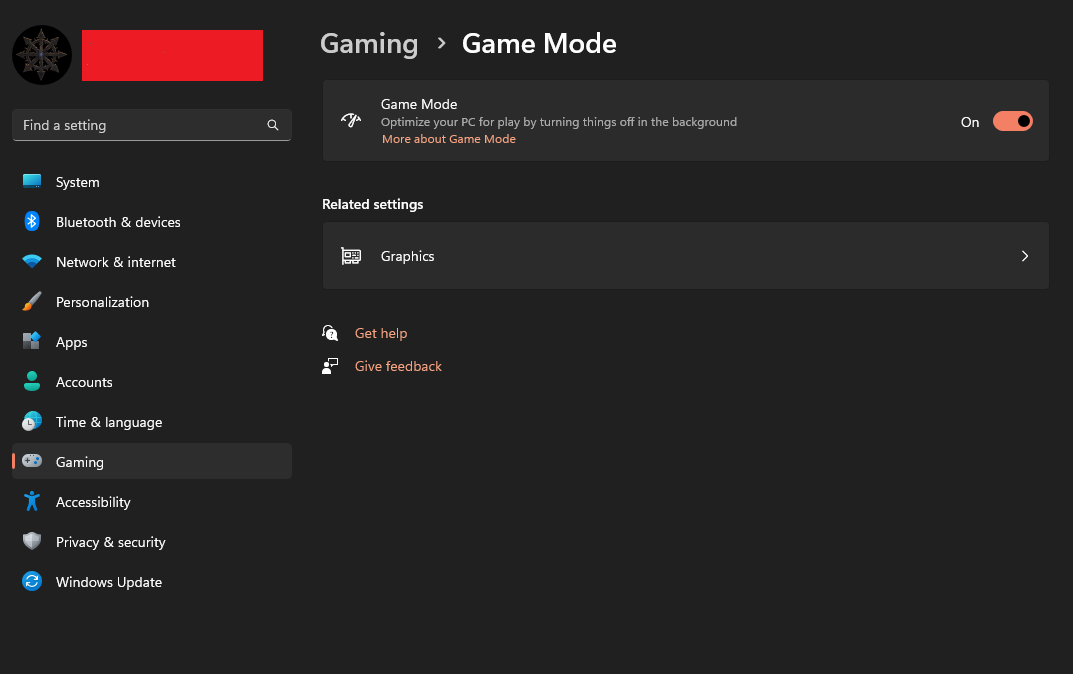This screenshot has width=1073, height=674.
Task: Go to Bluetooth & devices
Action: pyautogui.click(x=152, y=222)
